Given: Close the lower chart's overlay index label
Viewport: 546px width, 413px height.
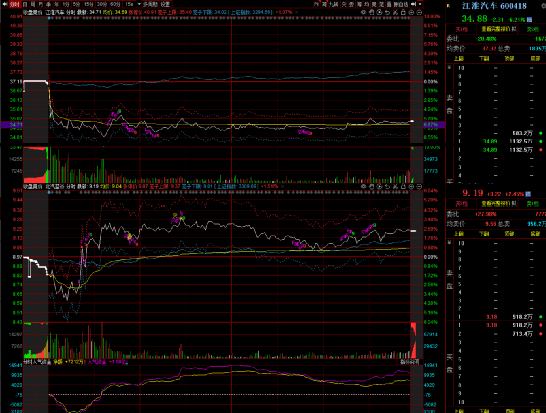Looking at the screenshot, I should point(282,187).
